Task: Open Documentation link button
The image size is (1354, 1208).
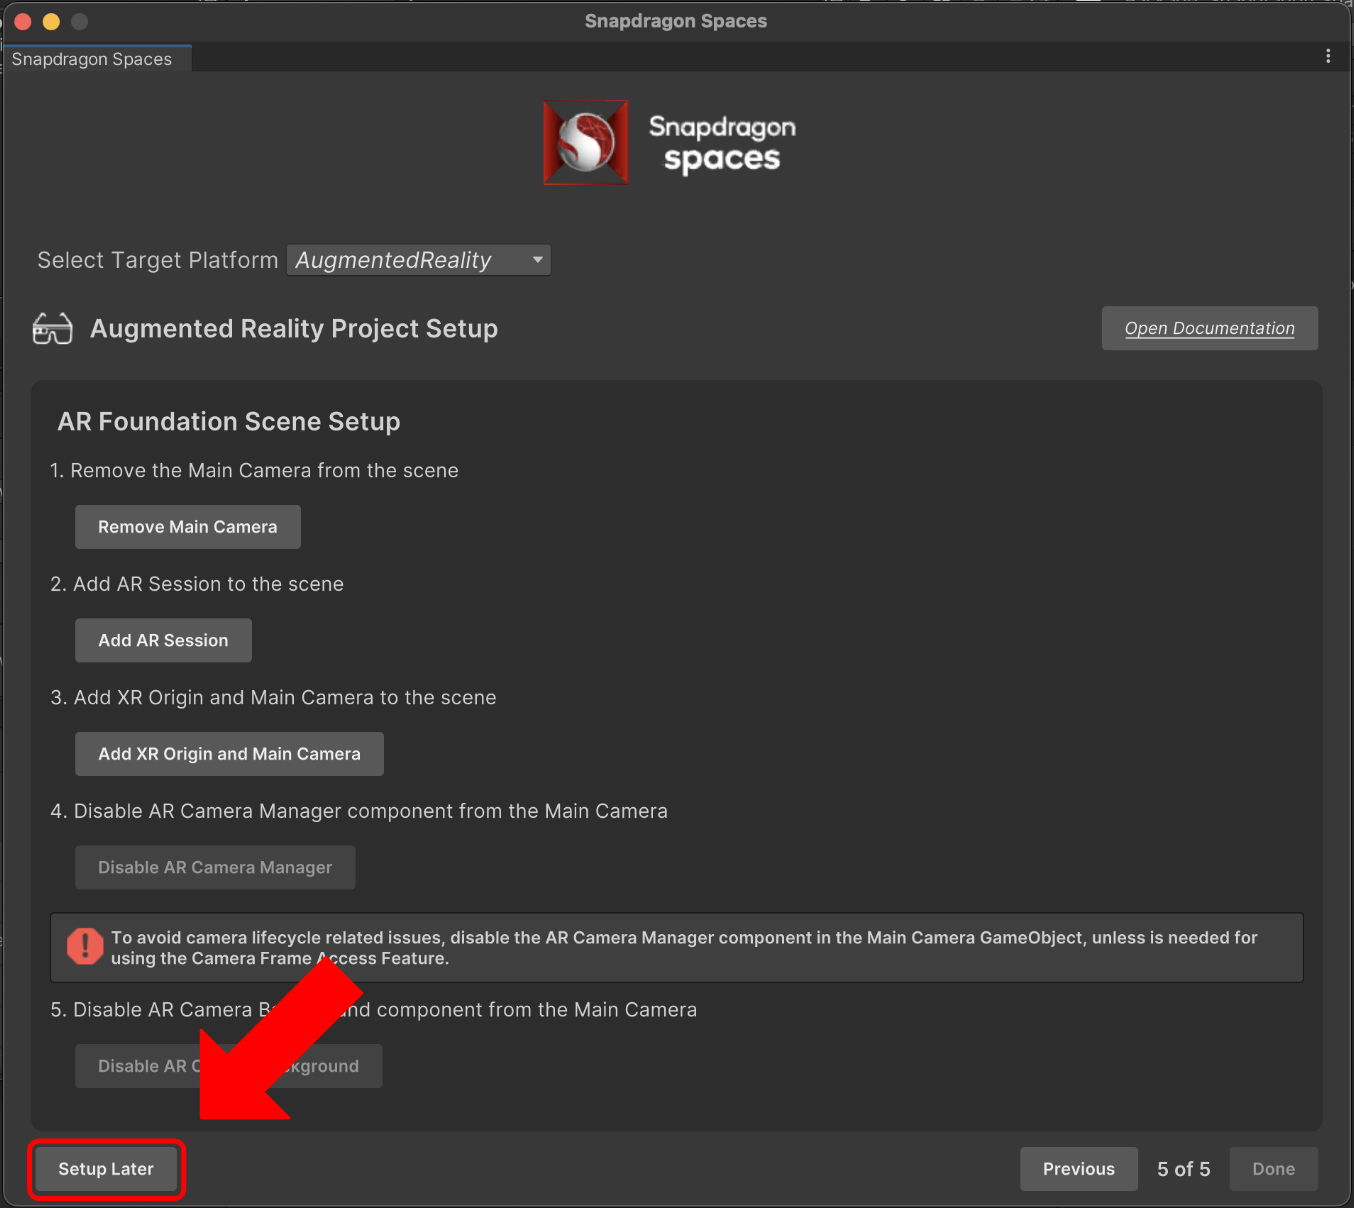Action: pos(1210,328)
